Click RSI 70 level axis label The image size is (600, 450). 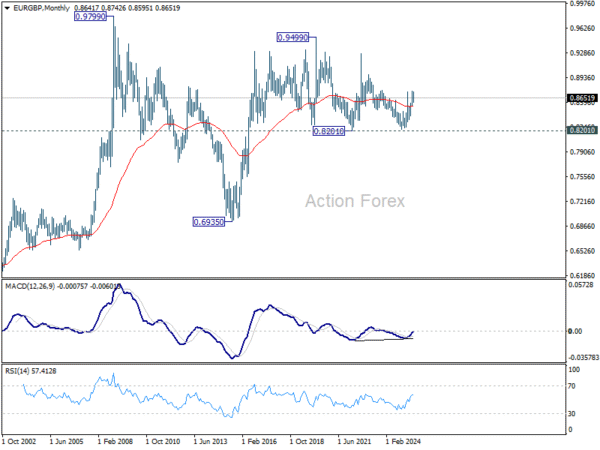[572, 386]
